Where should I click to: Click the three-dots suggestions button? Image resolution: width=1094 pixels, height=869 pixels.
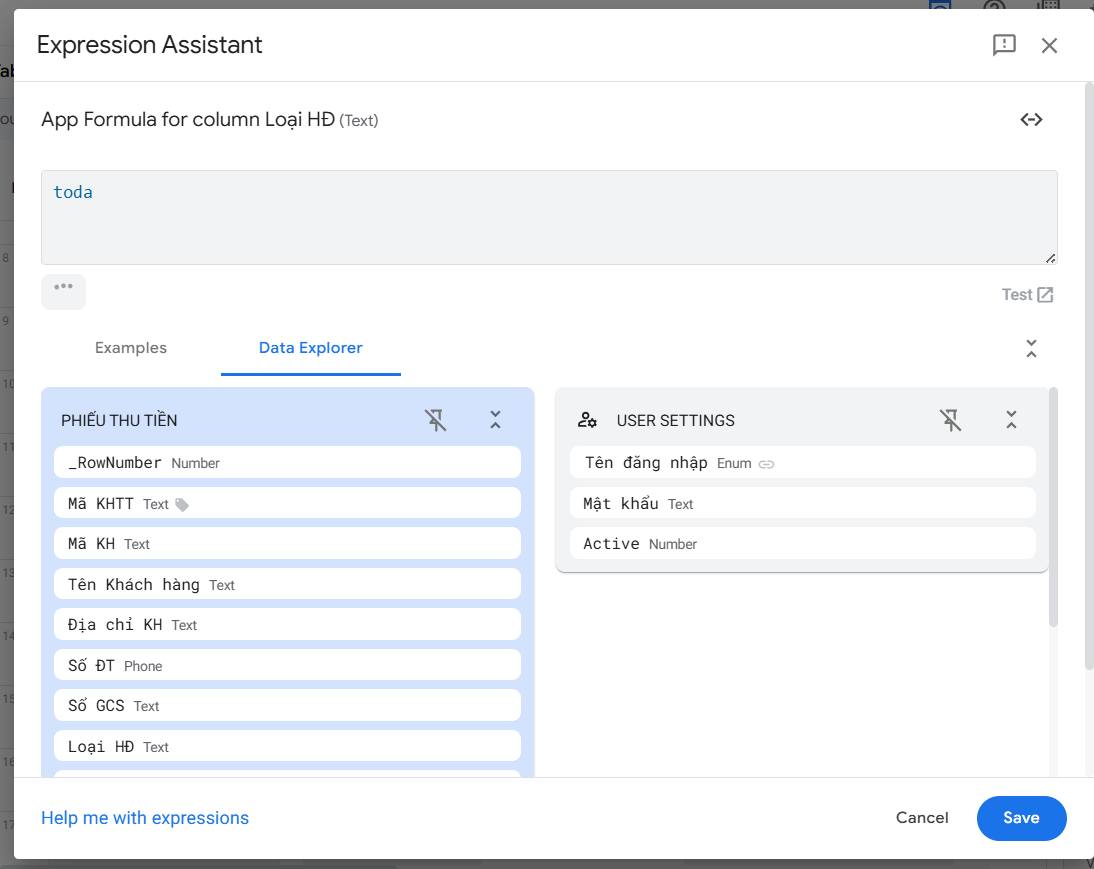coord(63,291)
